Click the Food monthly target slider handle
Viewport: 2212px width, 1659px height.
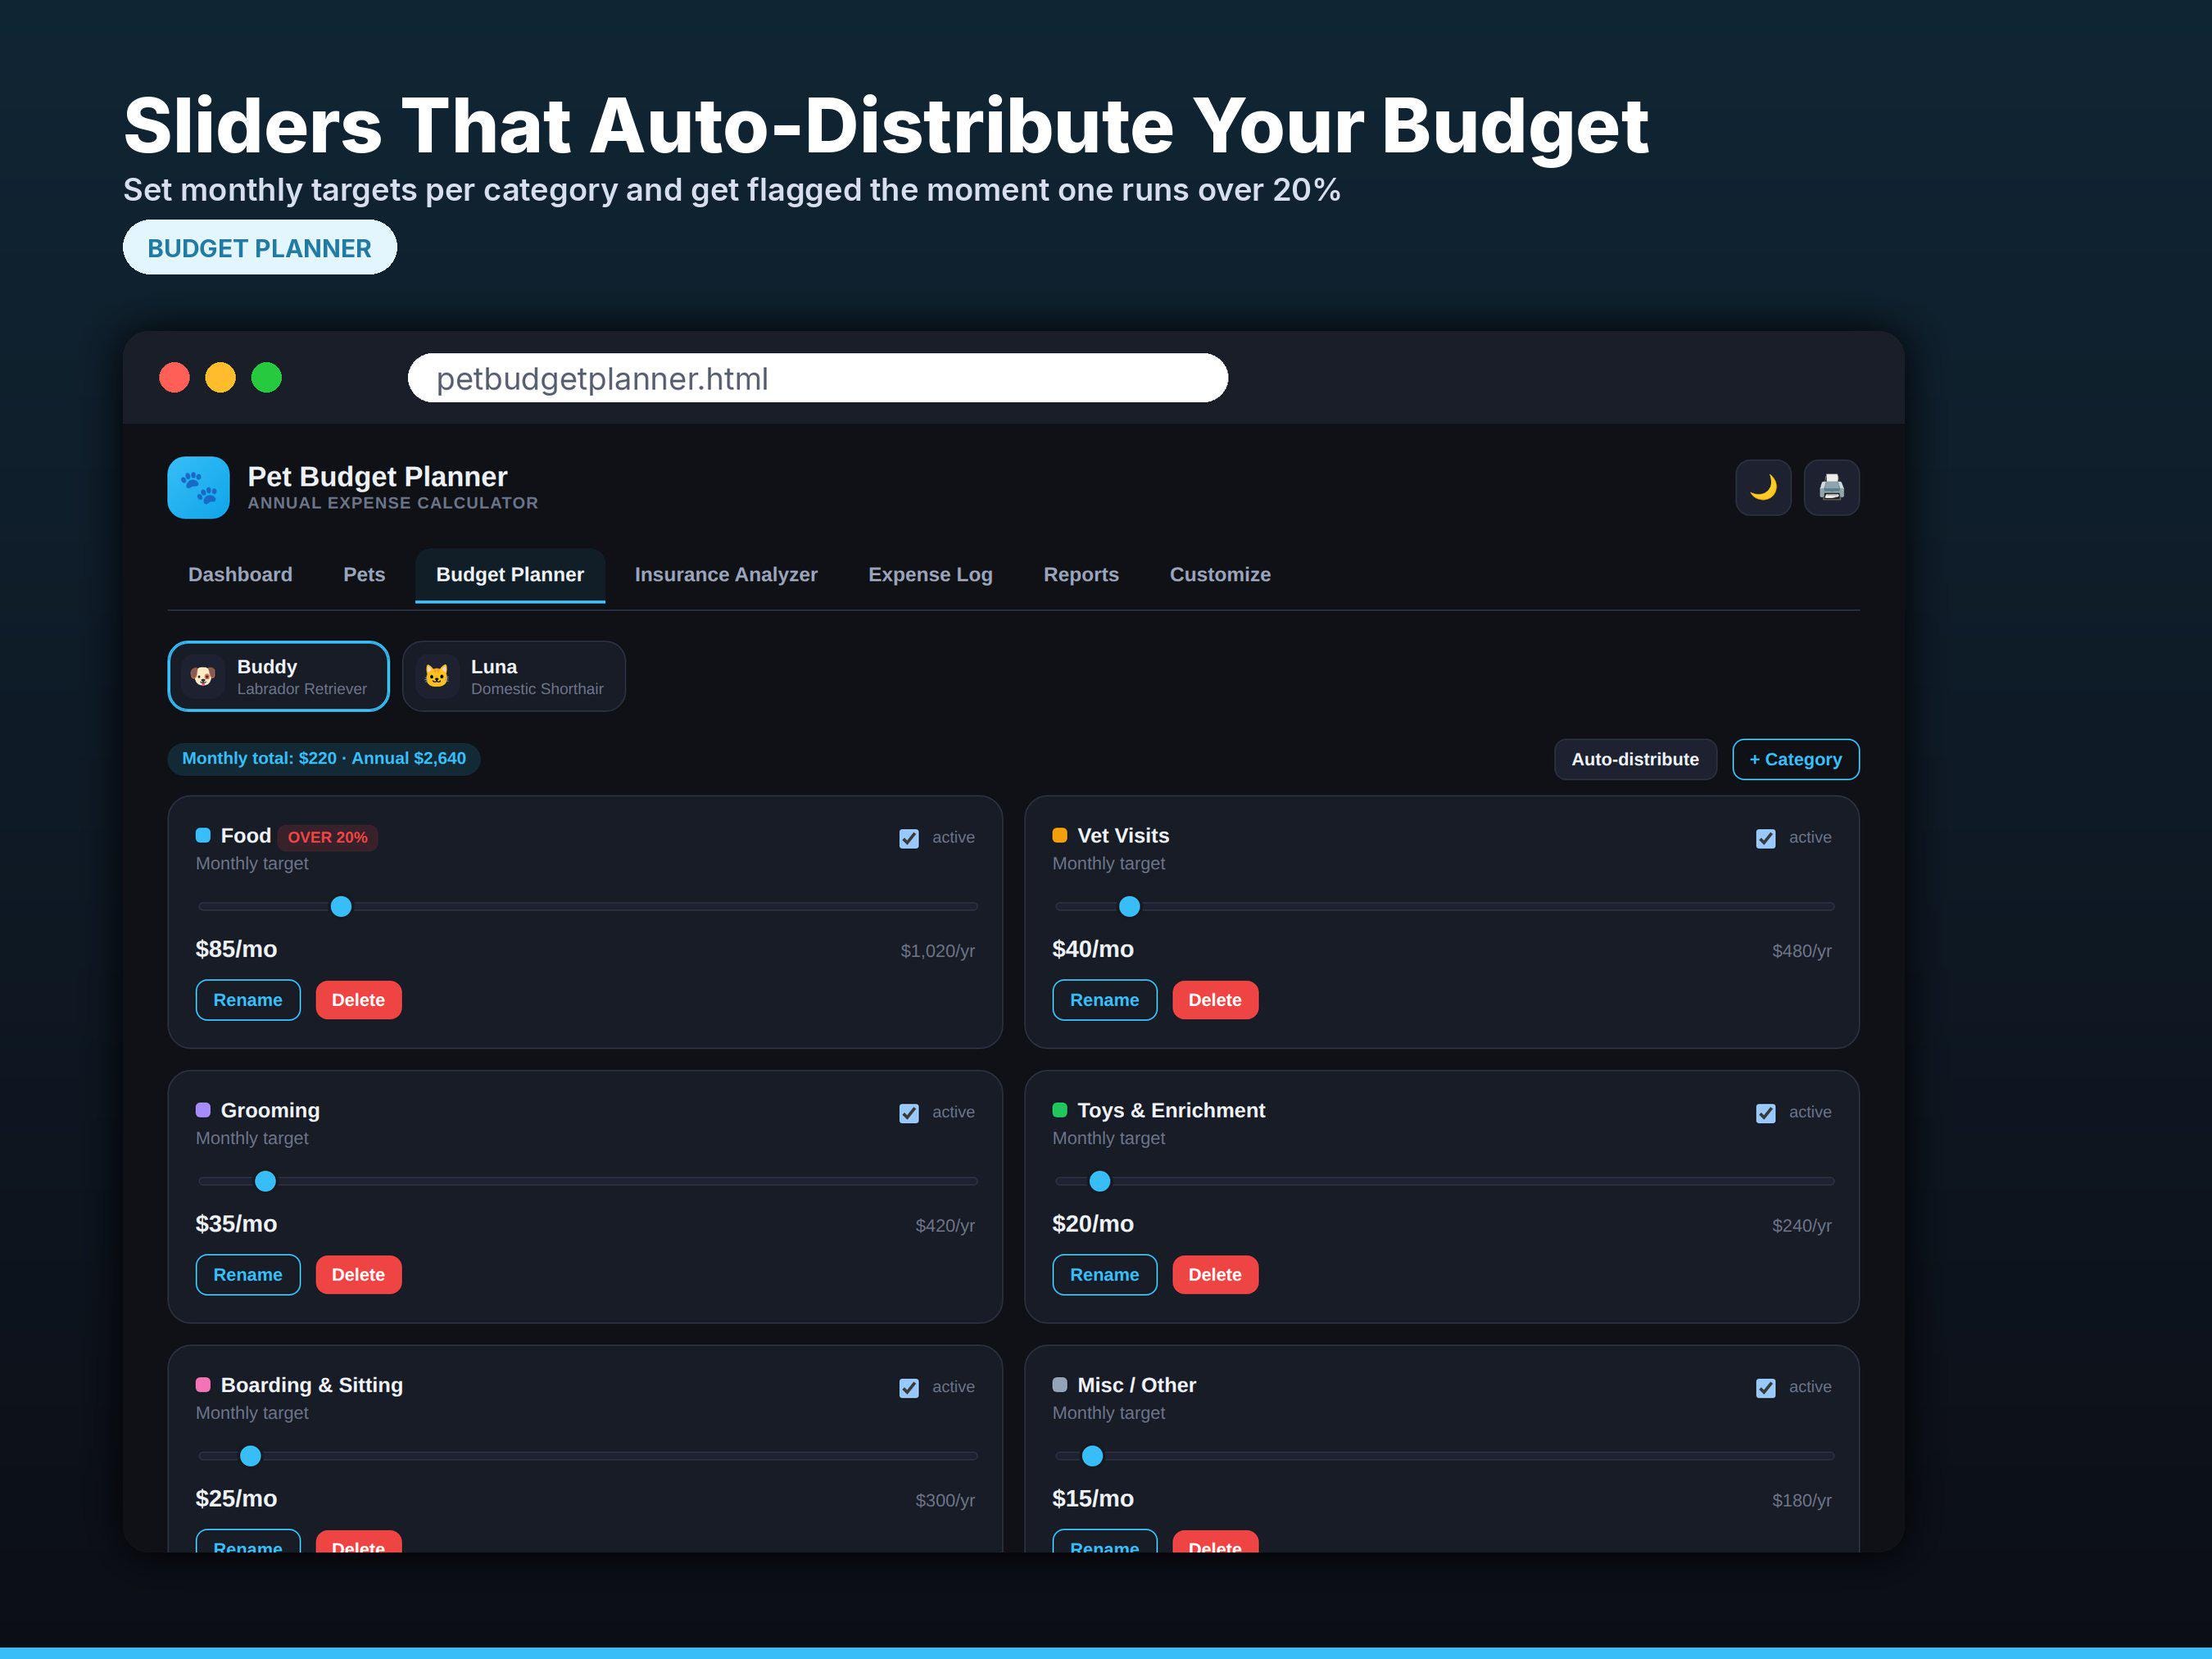(341, 907)
